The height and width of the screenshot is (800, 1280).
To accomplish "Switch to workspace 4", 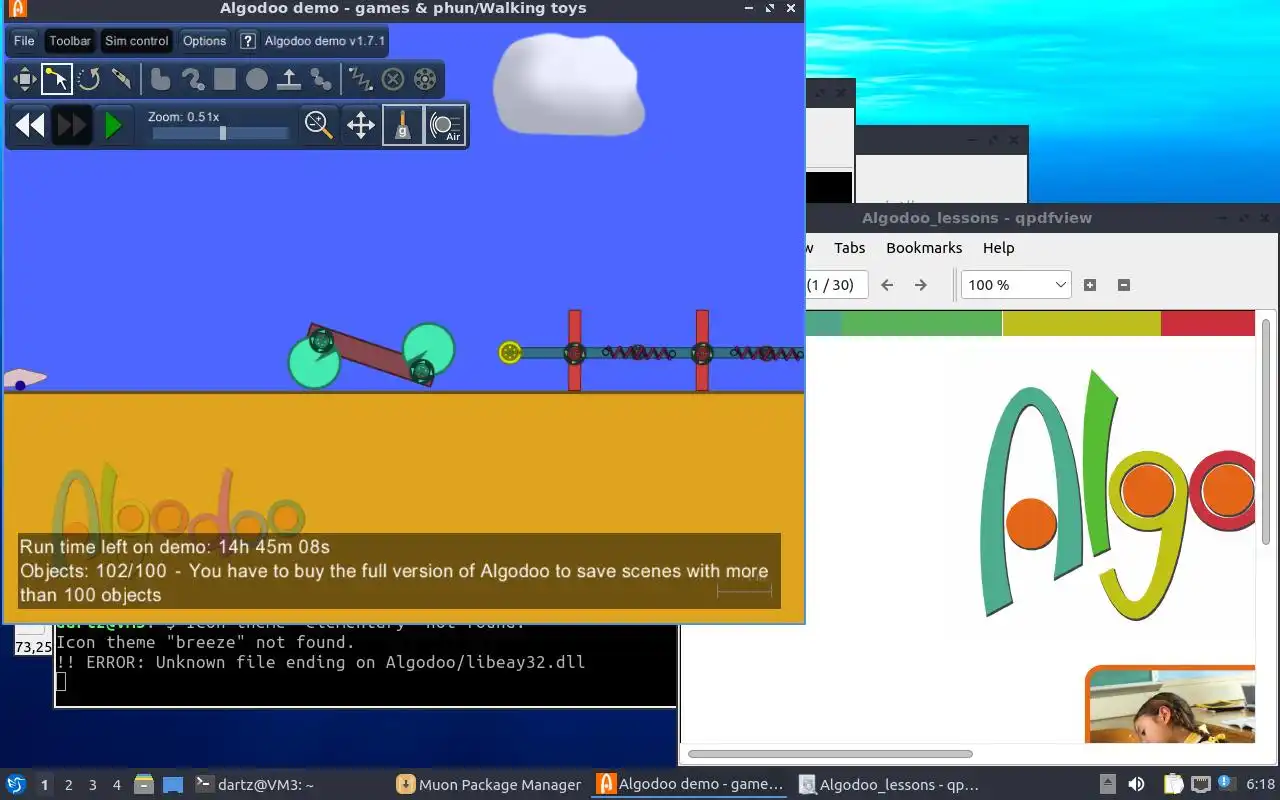I will pyautogui.click(x=117, y=785).
